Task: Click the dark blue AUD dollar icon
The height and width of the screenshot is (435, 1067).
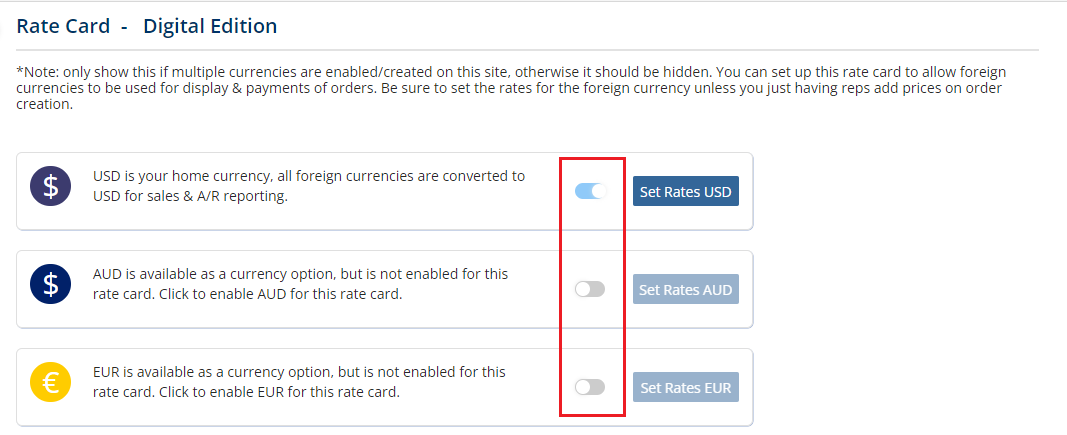Action: coord(51,284)
